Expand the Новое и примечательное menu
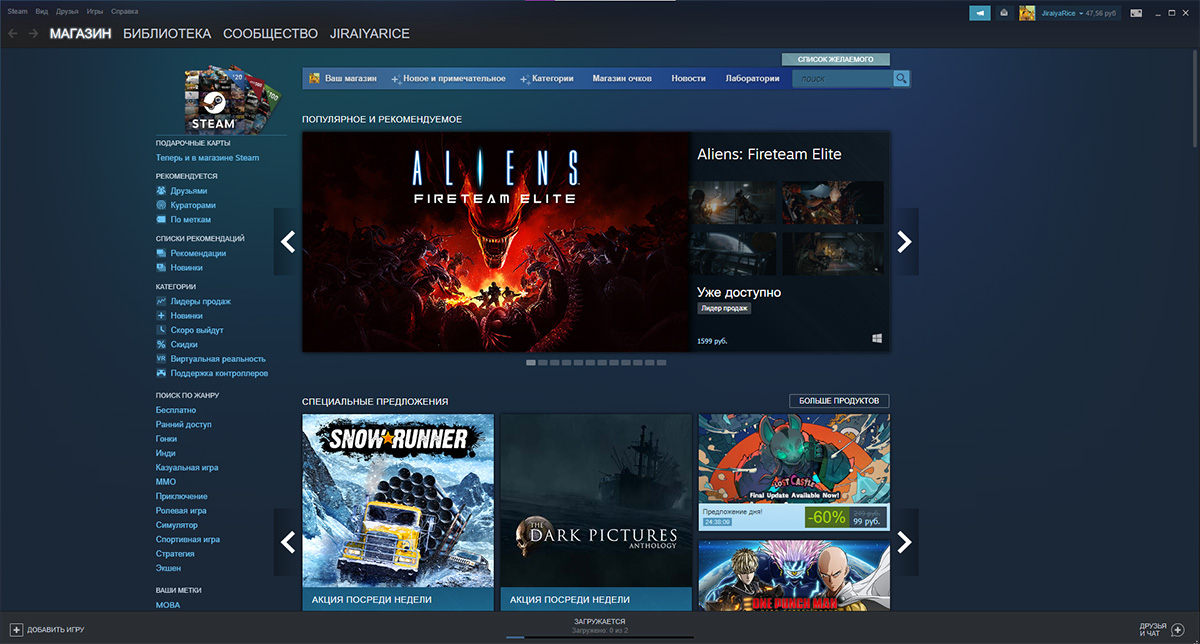Image resolution: width=1200 pixels, height=644 pixels. (x=448, y=78)
